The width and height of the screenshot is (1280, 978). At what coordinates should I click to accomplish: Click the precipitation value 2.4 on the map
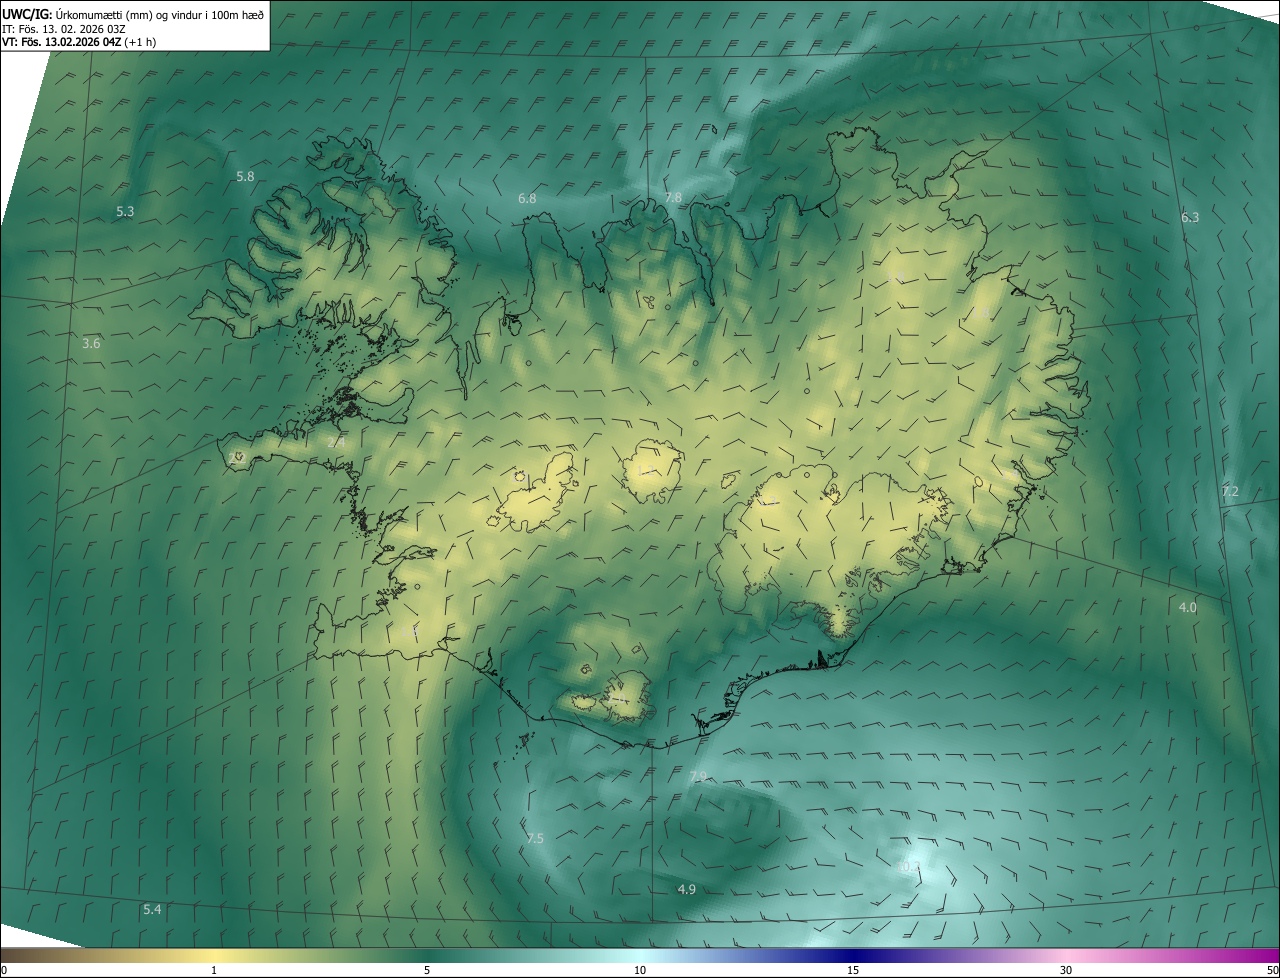click(x=337, y=441)
